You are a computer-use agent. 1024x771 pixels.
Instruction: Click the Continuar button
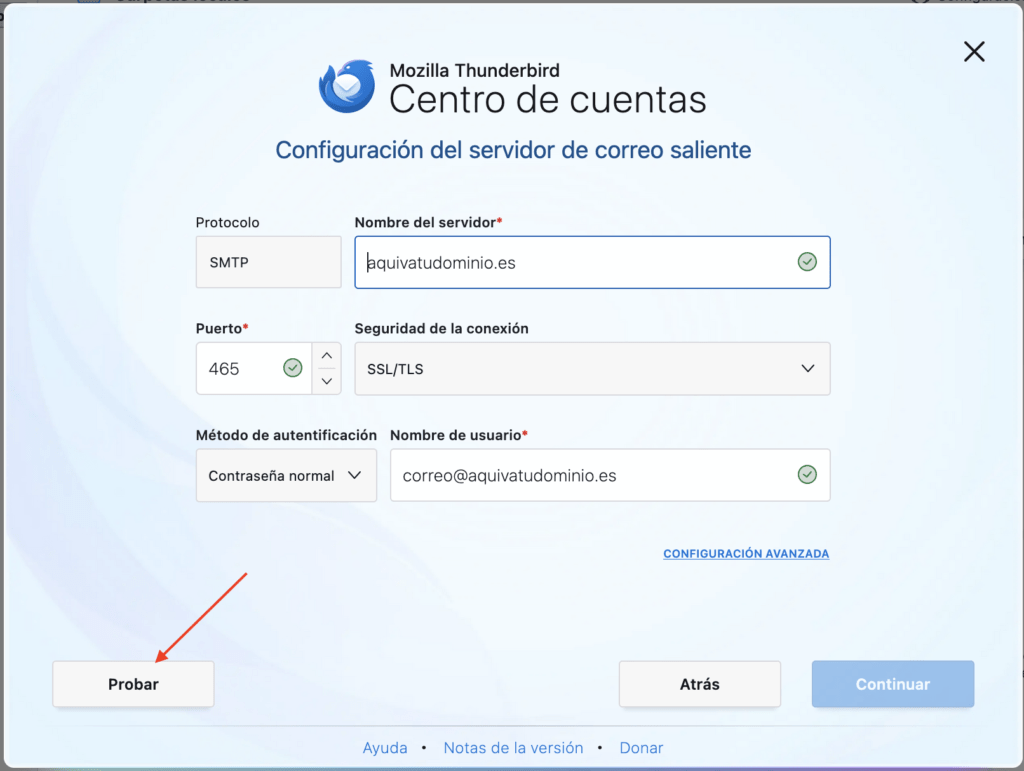coord(893,684)
